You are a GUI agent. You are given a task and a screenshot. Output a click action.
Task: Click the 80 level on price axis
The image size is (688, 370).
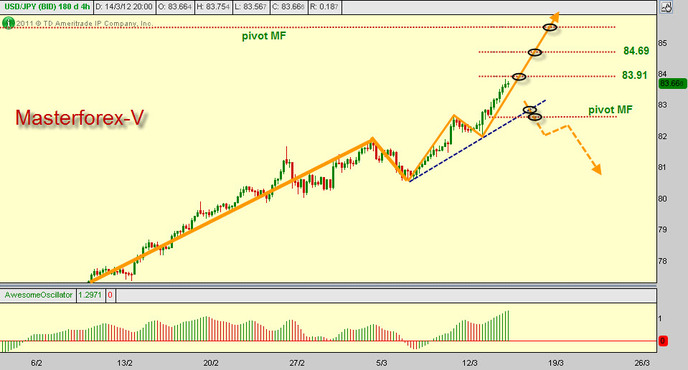[663, 198]
